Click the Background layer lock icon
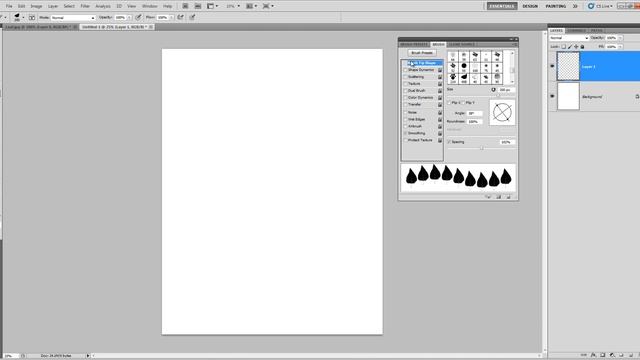Viewport: 640px width, 360px height. coord(637,97)
